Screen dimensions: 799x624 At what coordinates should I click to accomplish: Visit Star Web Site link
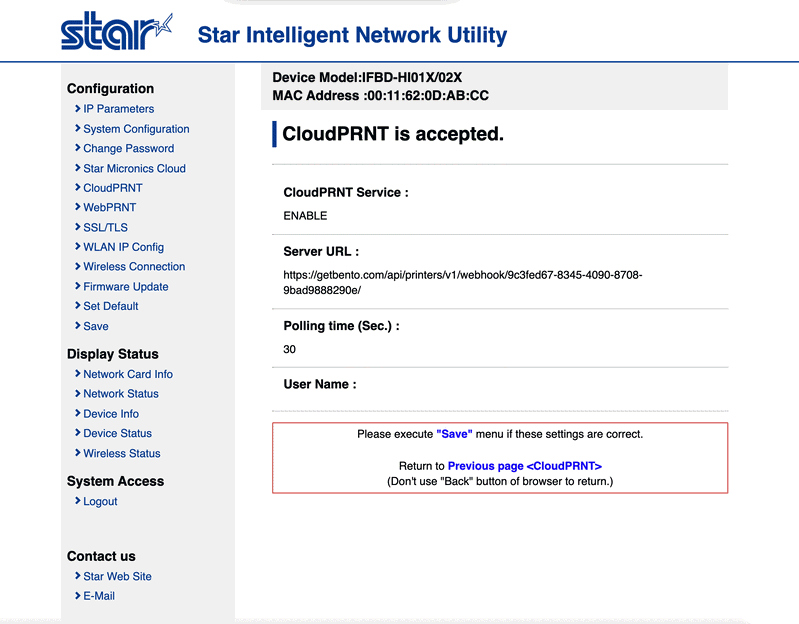point(117,576)
